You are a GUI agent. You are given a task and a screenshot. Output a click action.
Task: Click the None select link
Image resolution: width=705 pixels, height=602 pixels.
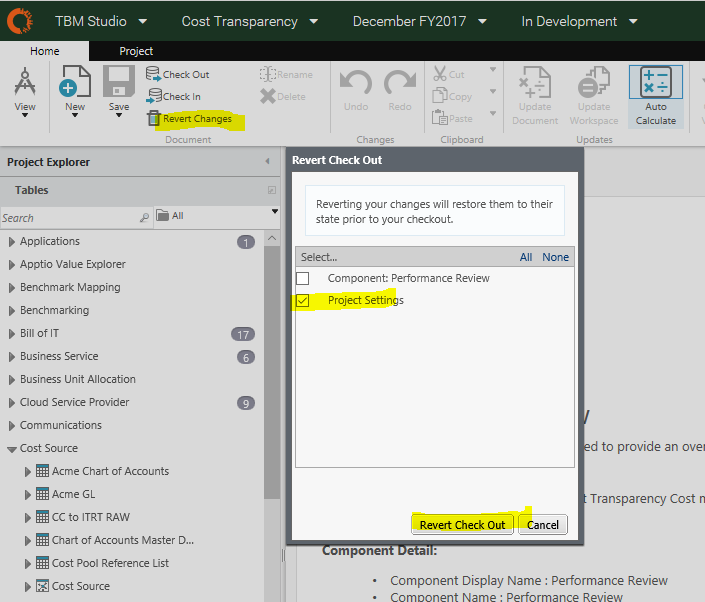pyautogui.click(x=555, y=257)
